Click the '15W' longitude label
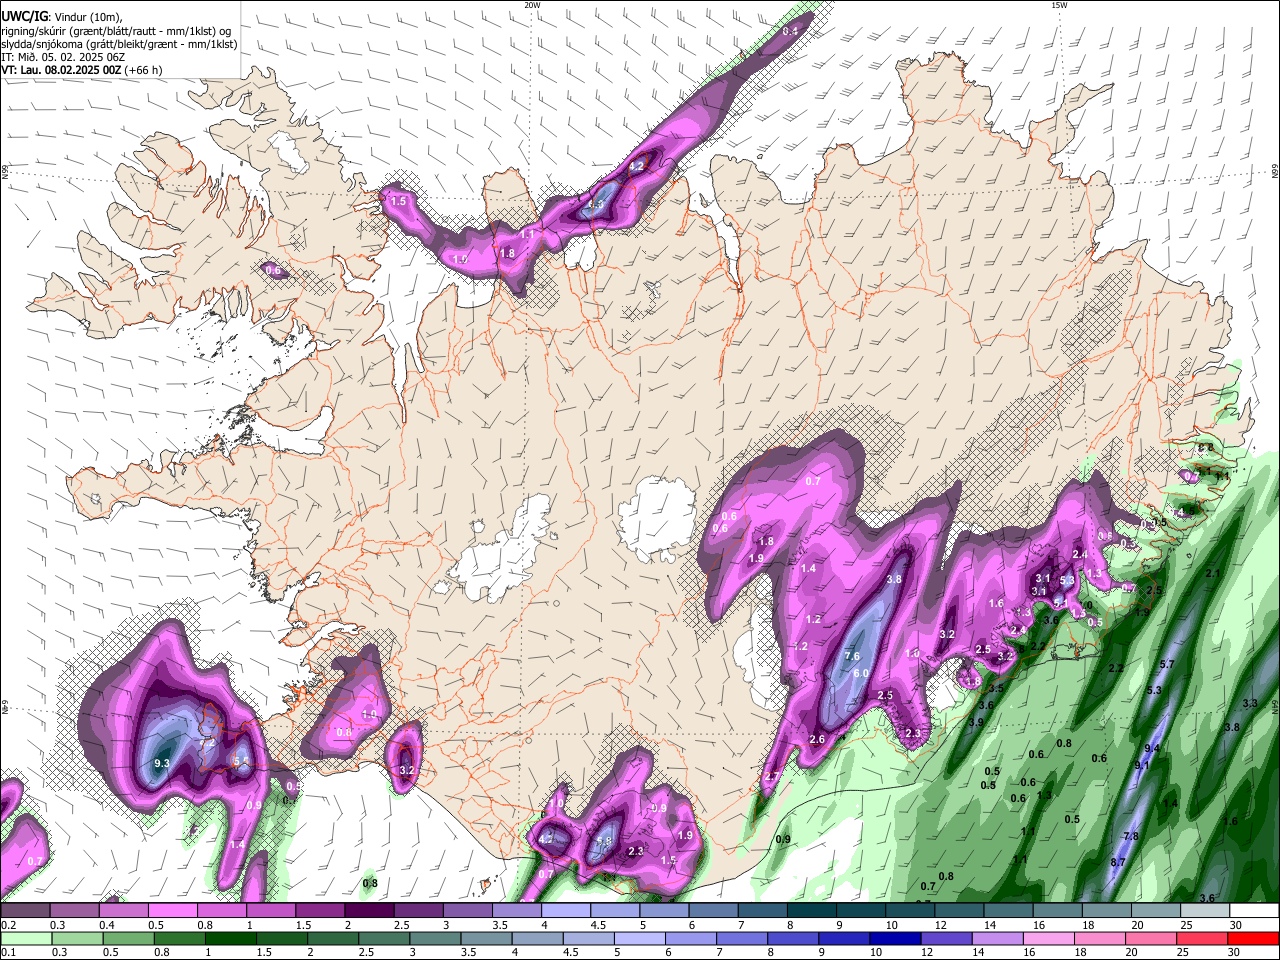Screen dimensions: 1280x960 (1059, 5)
